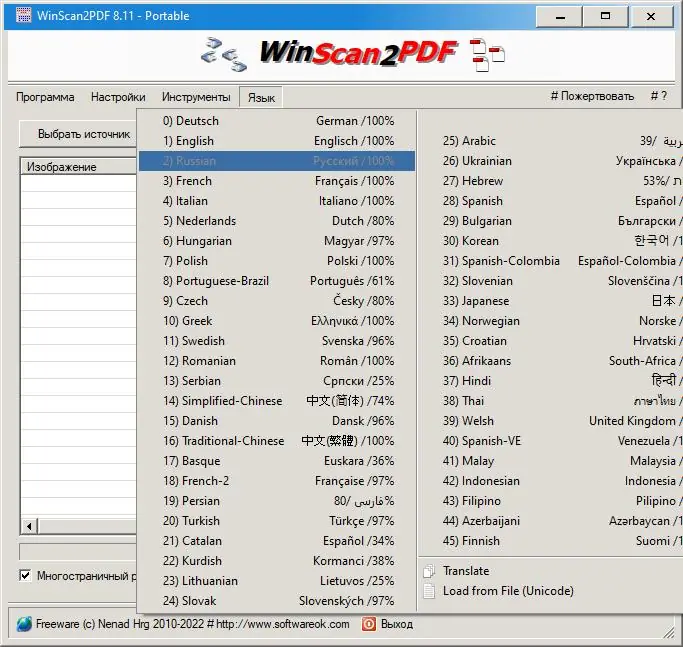
Task: Select 0) Deutsch language
Action: click(277, 121)
